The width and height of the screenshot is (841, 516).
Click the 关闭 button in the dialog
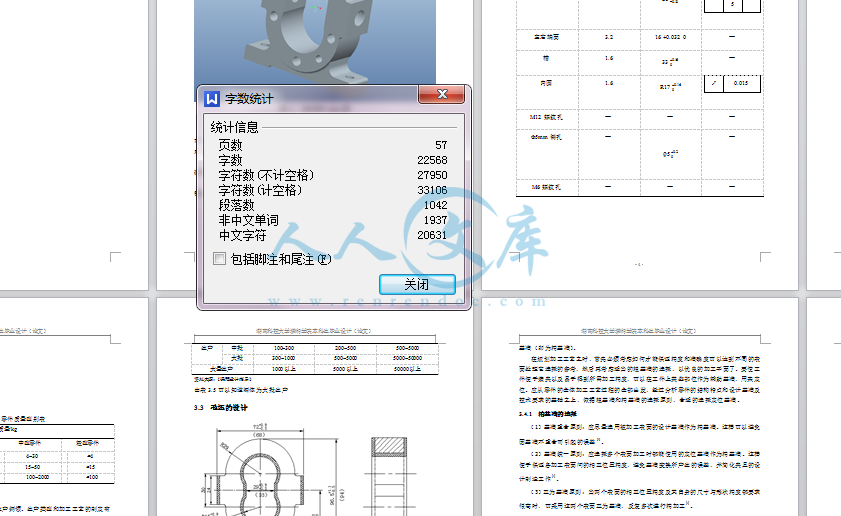pyautogui.click(x=417, y=284)
